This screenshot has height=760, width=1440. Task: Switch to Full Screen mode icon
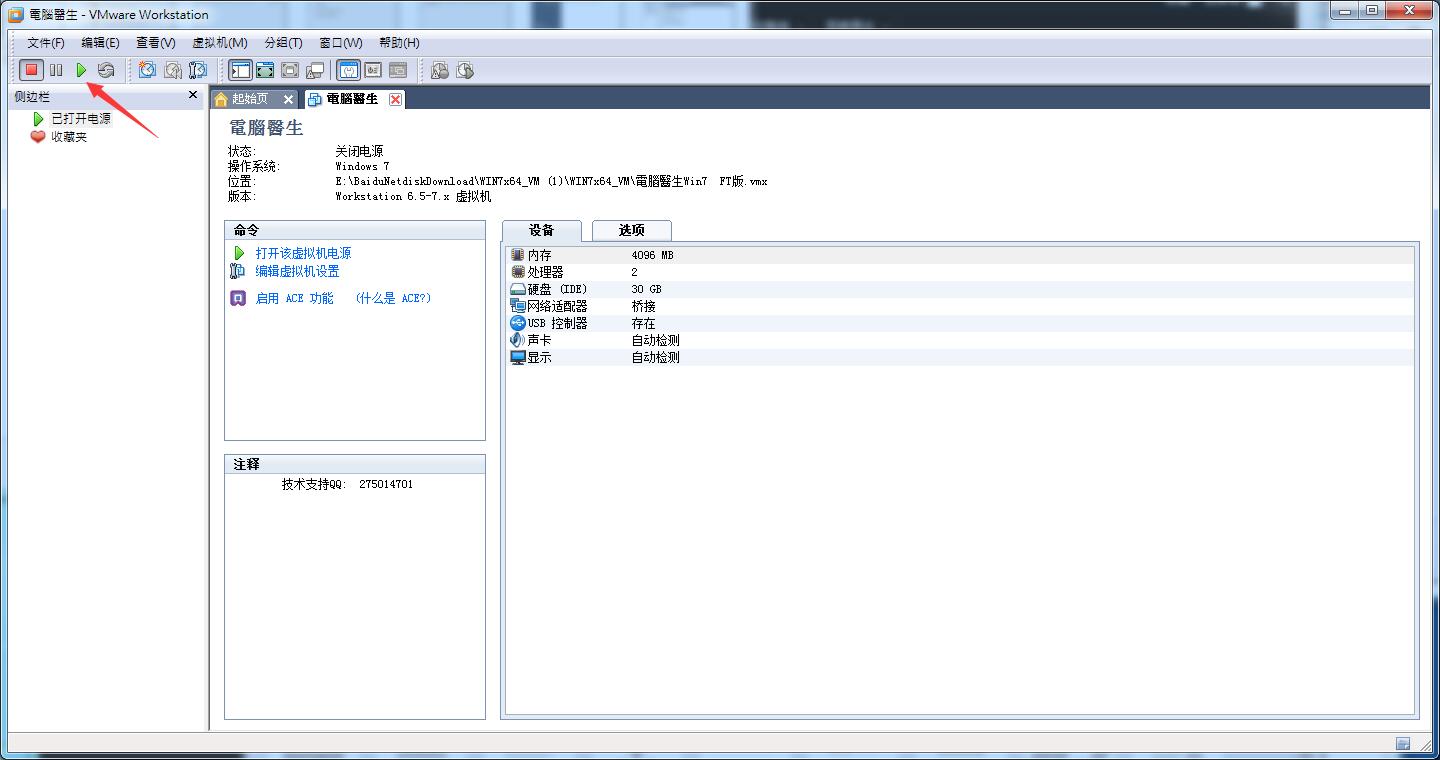265,70
